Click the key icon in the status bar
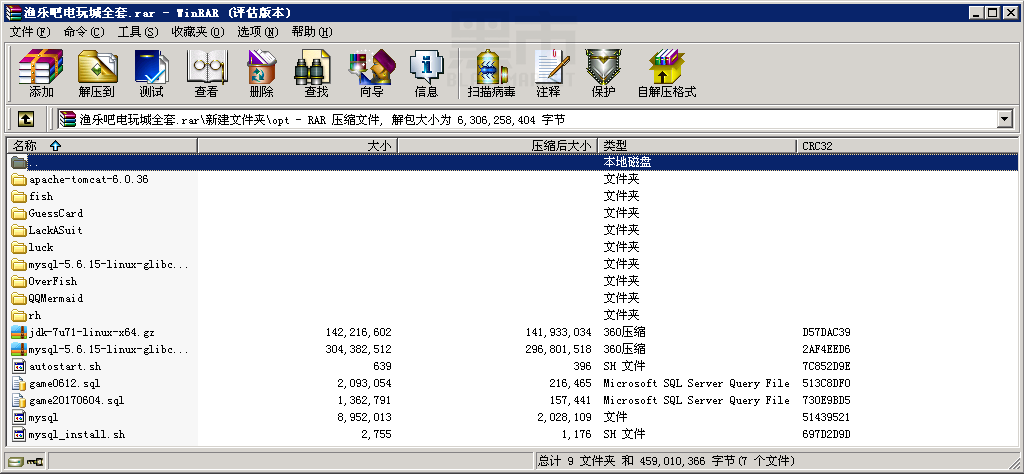Screen dimensions: 1024x474 [x=35, y=461]
